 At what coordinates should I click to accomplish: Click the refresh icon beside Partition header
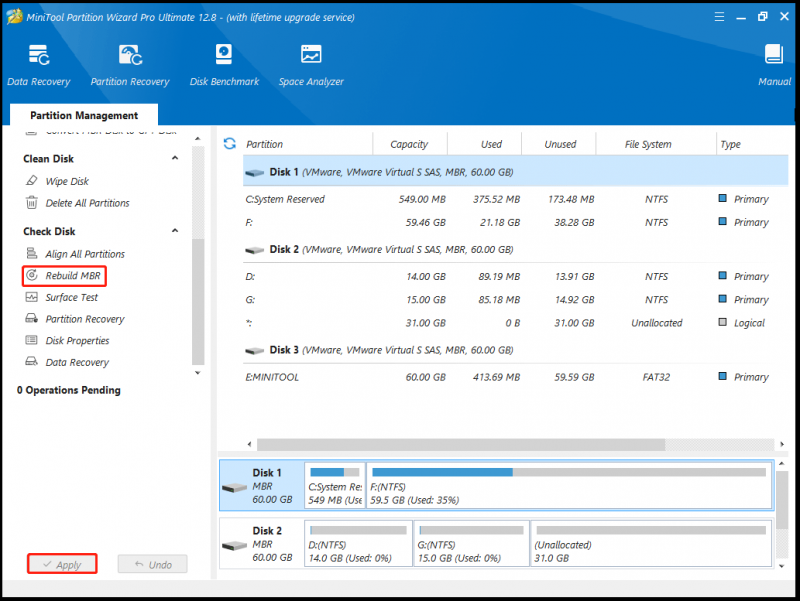coord(230,144)
